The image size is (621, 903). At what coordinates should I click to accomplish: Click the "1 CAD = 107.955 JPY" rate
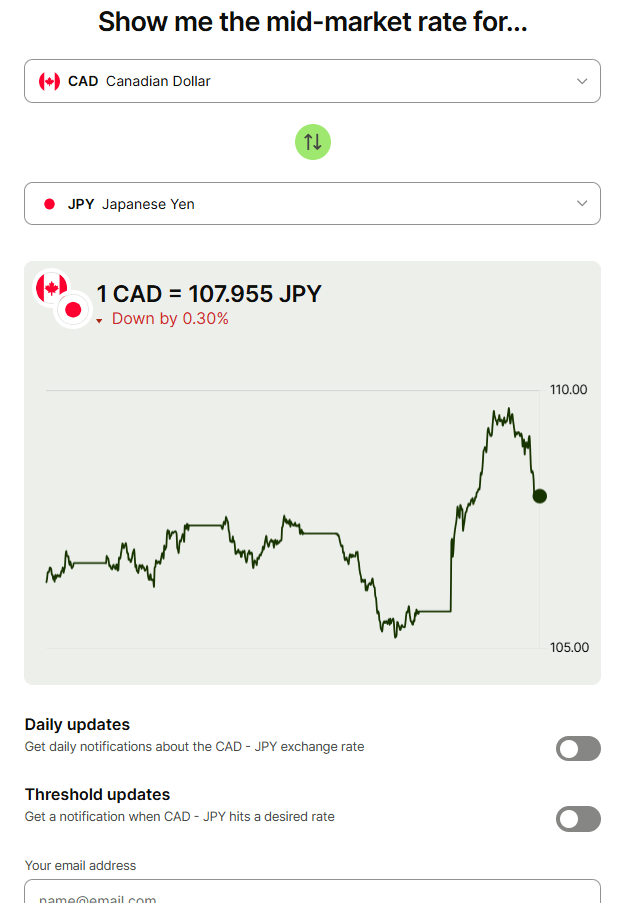point(209,294)
